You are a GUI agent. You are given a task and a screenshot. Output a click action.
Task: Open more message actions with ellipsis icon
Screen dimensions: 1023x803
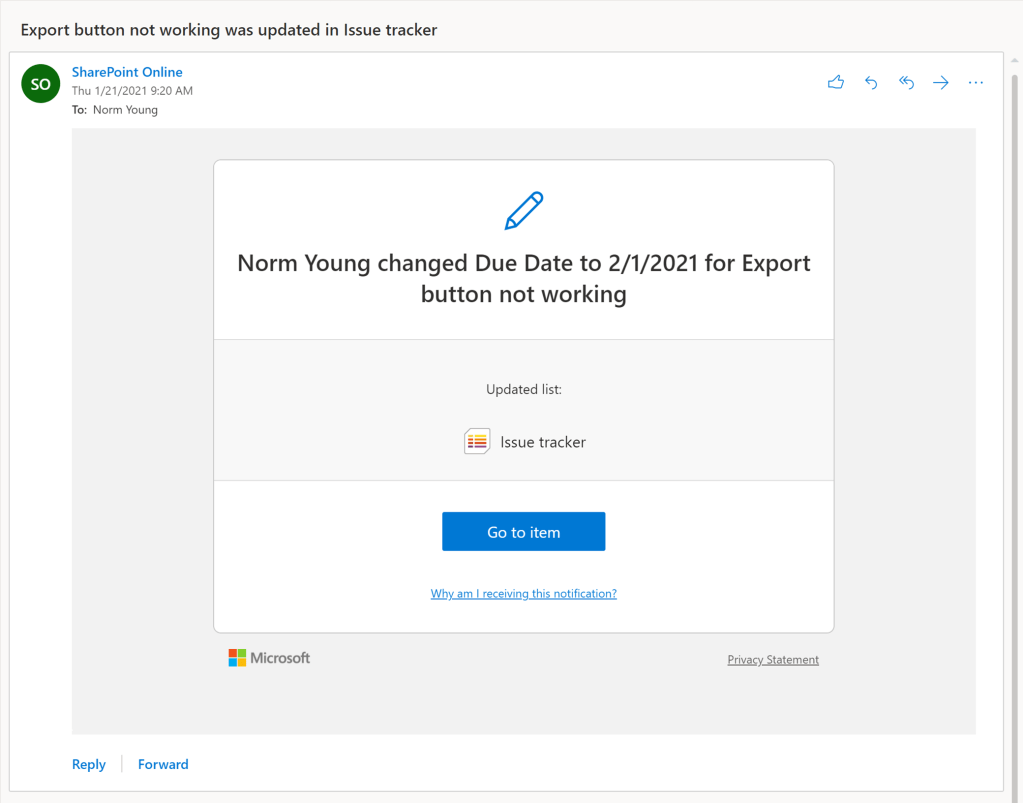976,83
